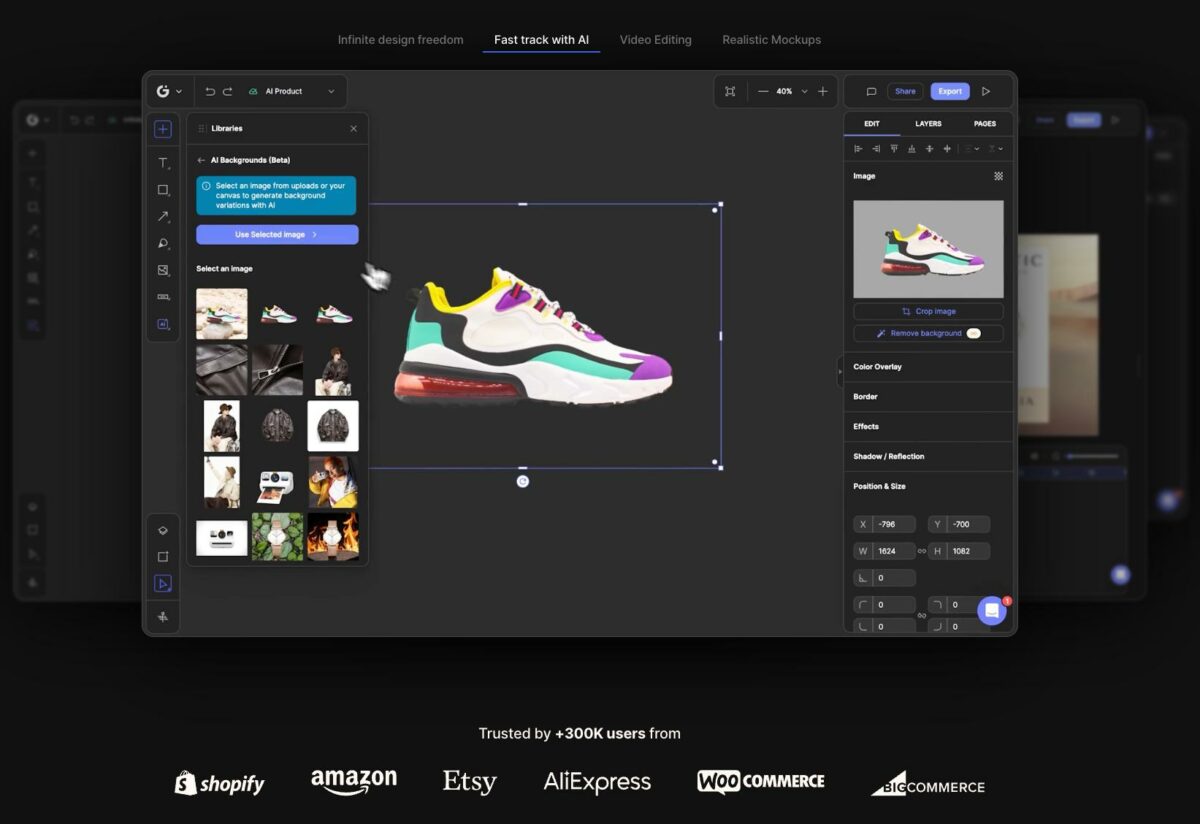Screen dimensions: 1200x824
Task: Click the Undo arrow in the top toolbar
Action: tap(209, 91)
